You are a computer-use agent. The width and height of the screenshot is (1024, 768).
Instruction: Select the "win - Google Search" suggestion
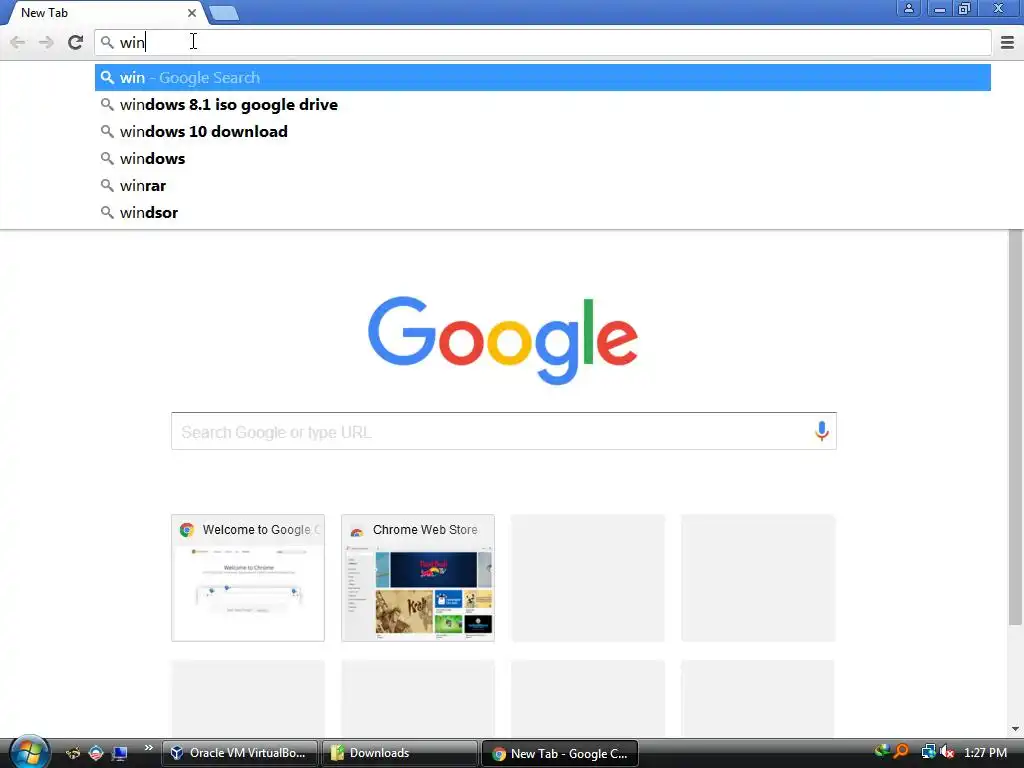coord(543,78)
